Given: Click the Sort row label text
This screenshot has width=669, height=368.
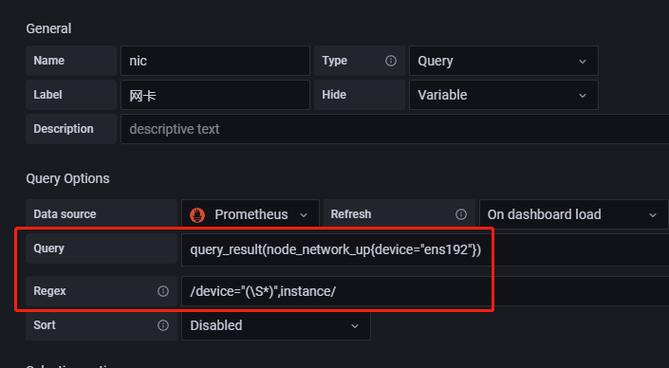Looking at the screenshot, I should tap(44, 325).
